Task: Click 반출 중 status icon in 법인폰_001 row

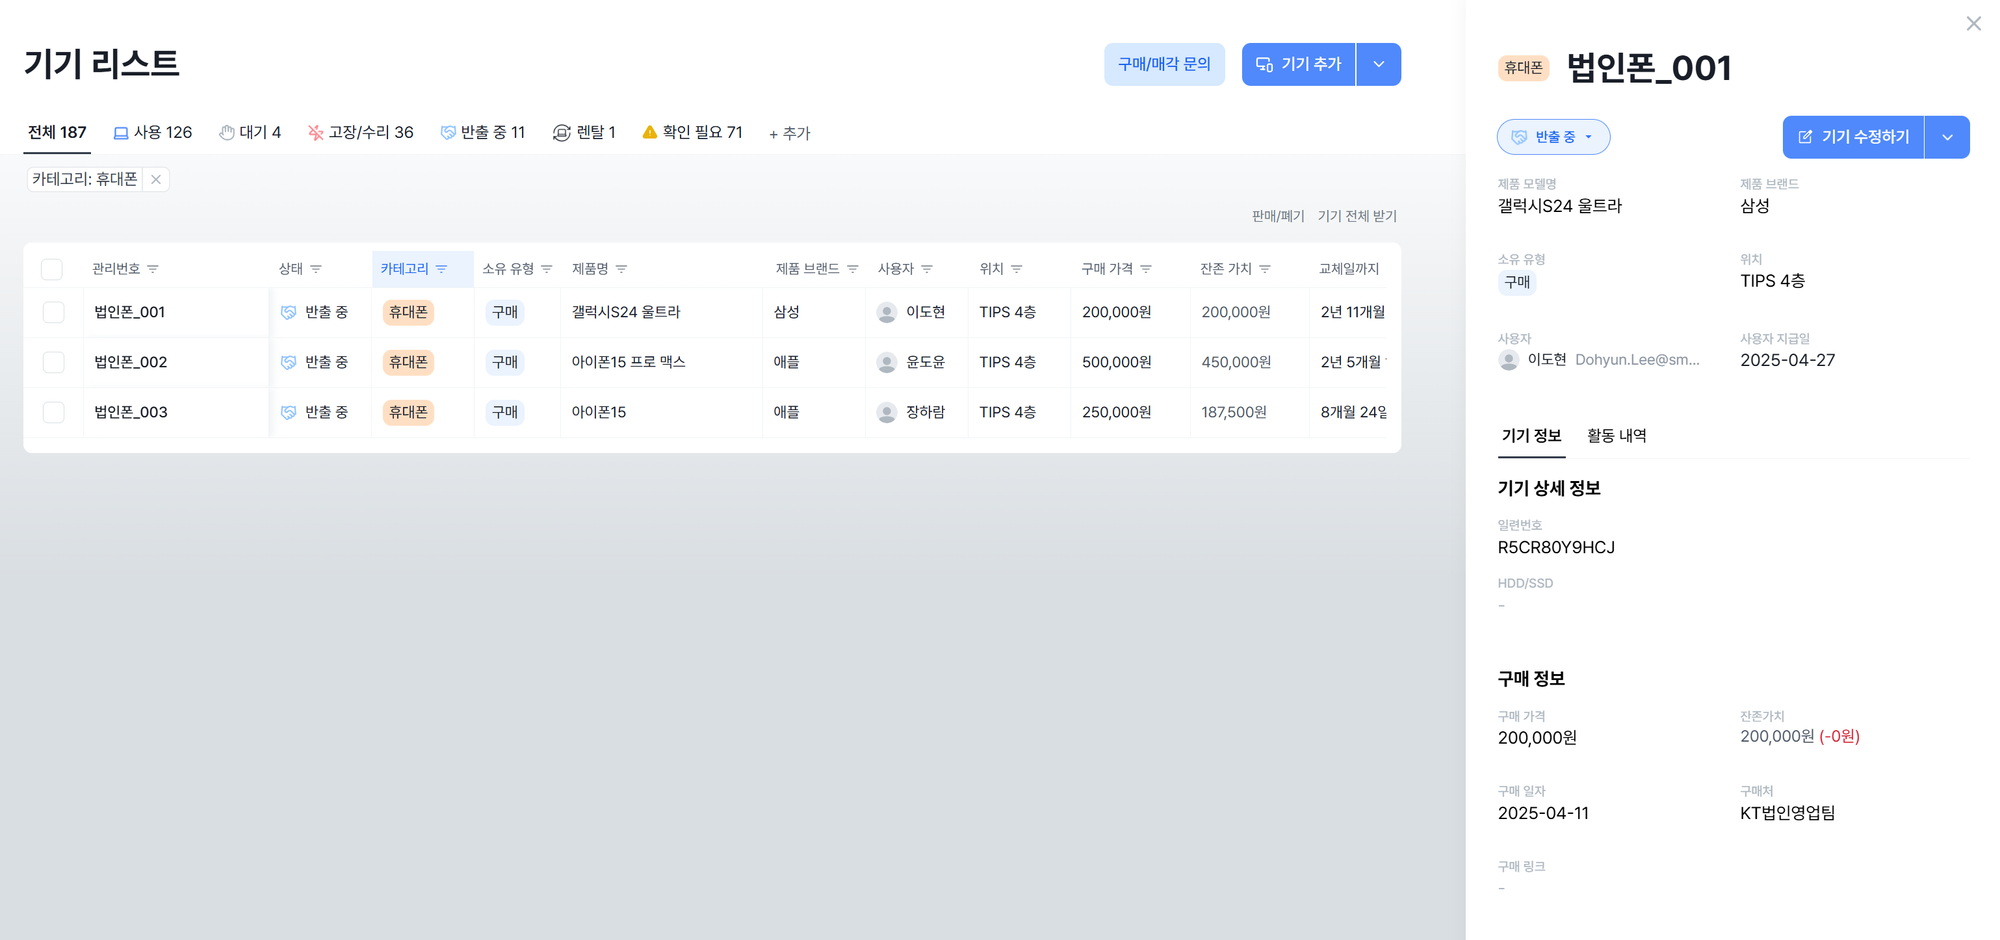Action: [x=289, y=313]
